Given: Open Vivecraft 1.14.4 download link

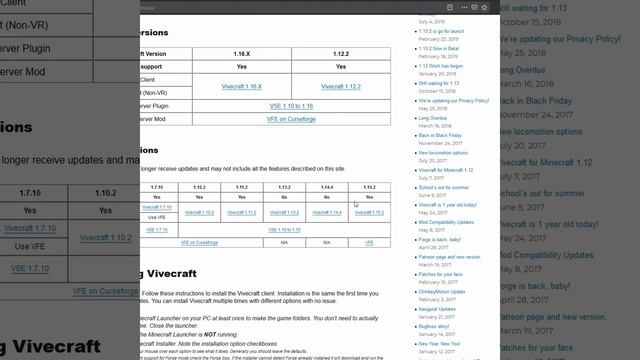Looking at the screenshot, I should [x=327, y=213].
